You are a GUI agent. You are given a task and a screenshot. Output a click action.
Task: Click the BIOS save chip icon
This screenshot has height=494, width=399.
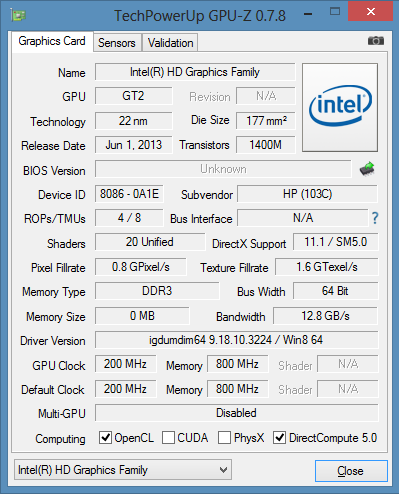(367, 169)
